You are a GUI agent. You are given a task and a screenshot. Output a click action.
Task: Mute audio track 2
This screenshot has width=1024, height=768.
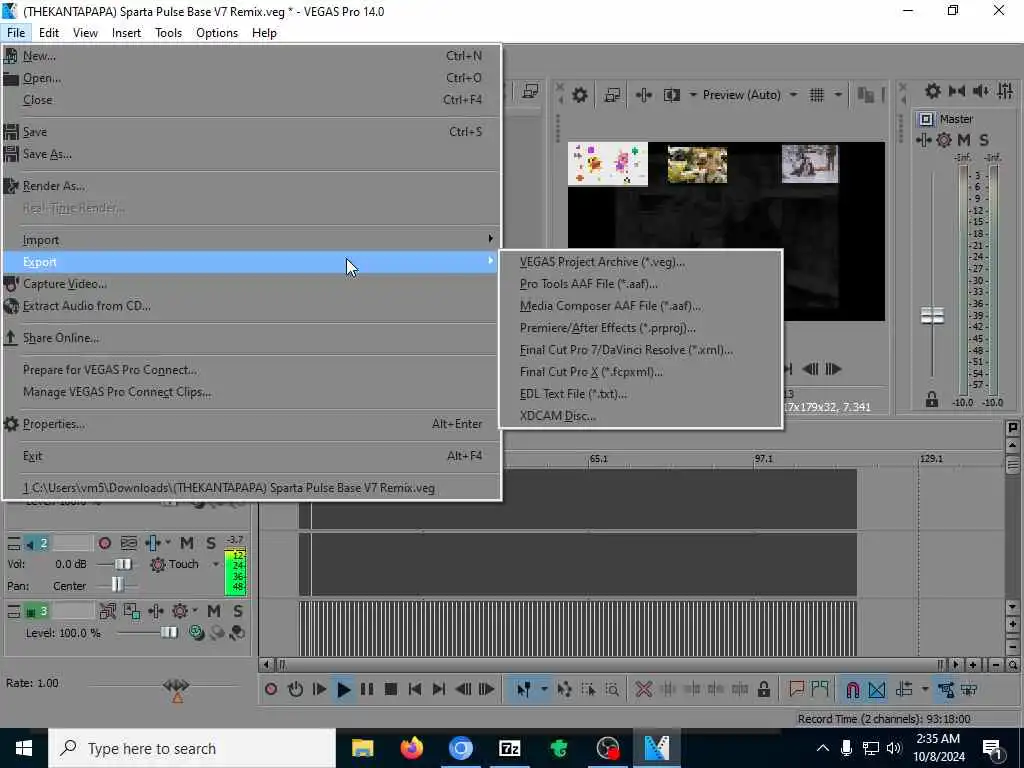pyautogui.click(x=187, y=543)
